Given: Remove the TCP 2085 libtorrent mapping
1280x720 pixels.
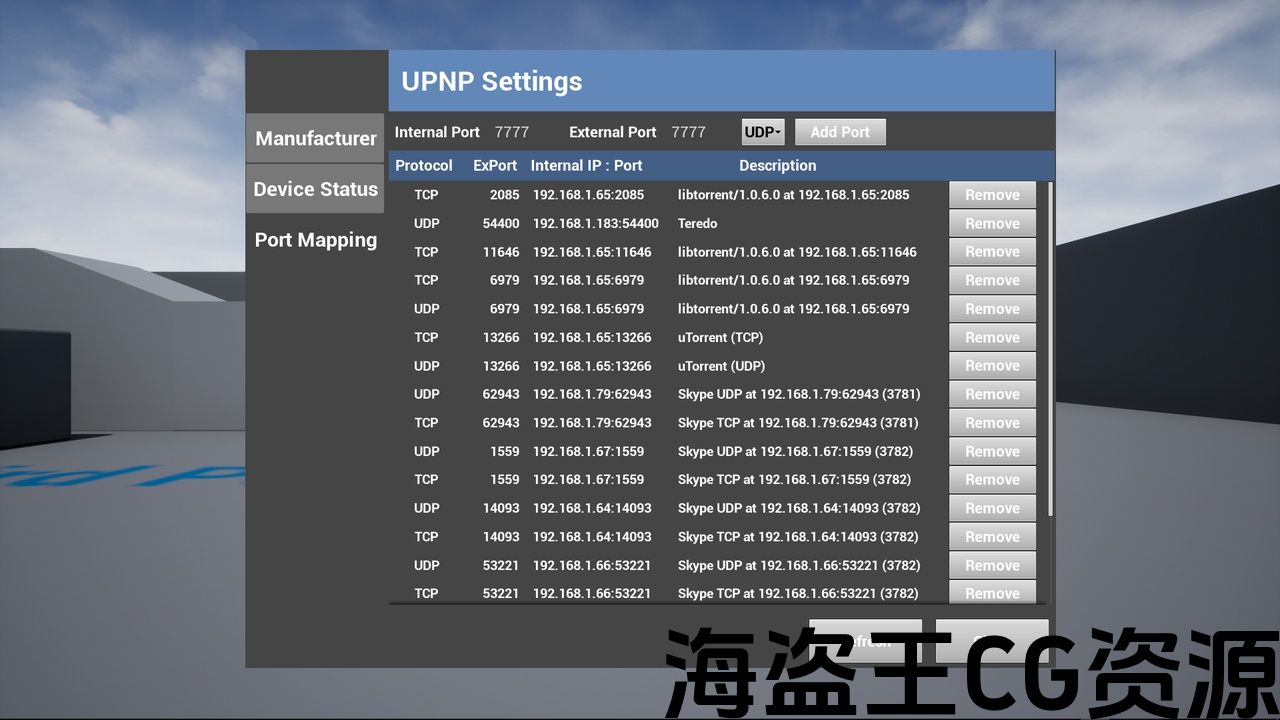Looking at the screenshot, I should pos(992,195).
